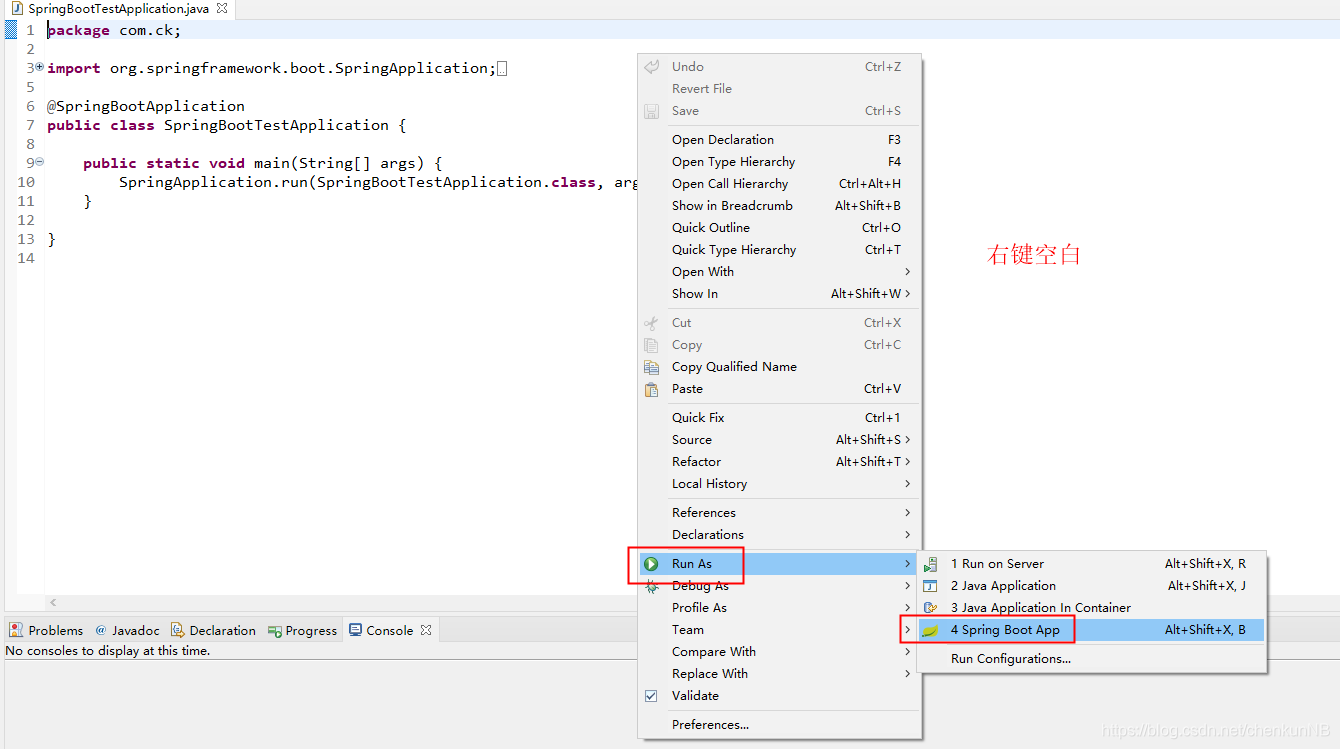Select Open Call Hierarchy
The image size is (1340, 749).
780,184
